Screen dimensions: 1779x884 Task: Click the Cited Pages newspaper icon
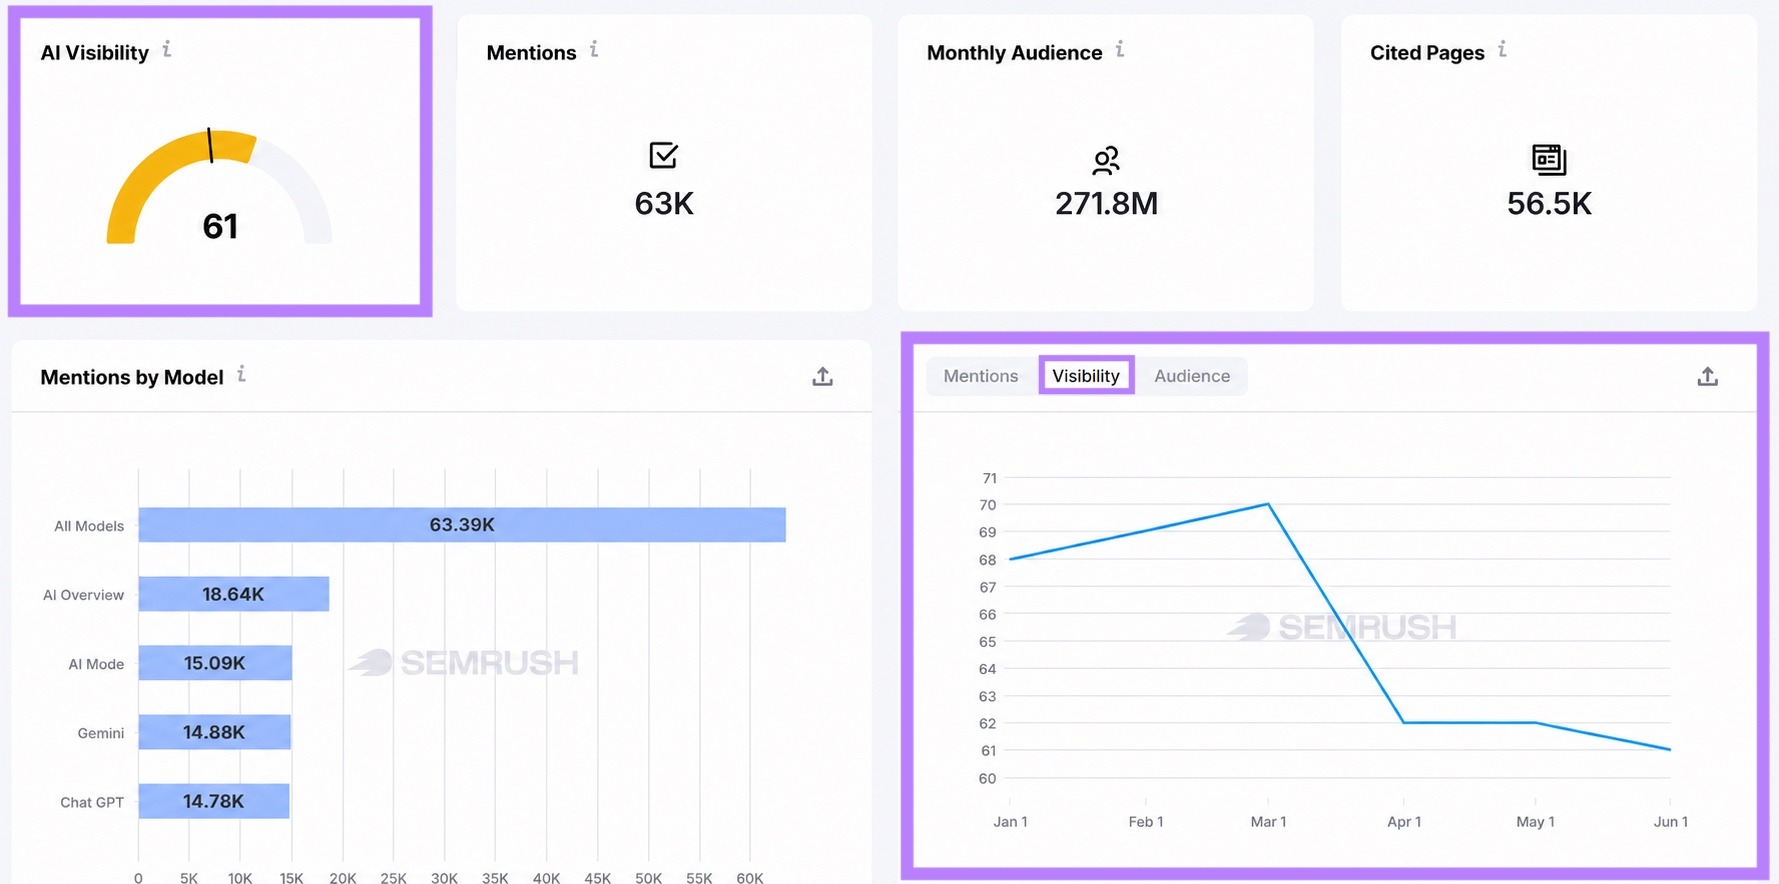point(1549,159)
